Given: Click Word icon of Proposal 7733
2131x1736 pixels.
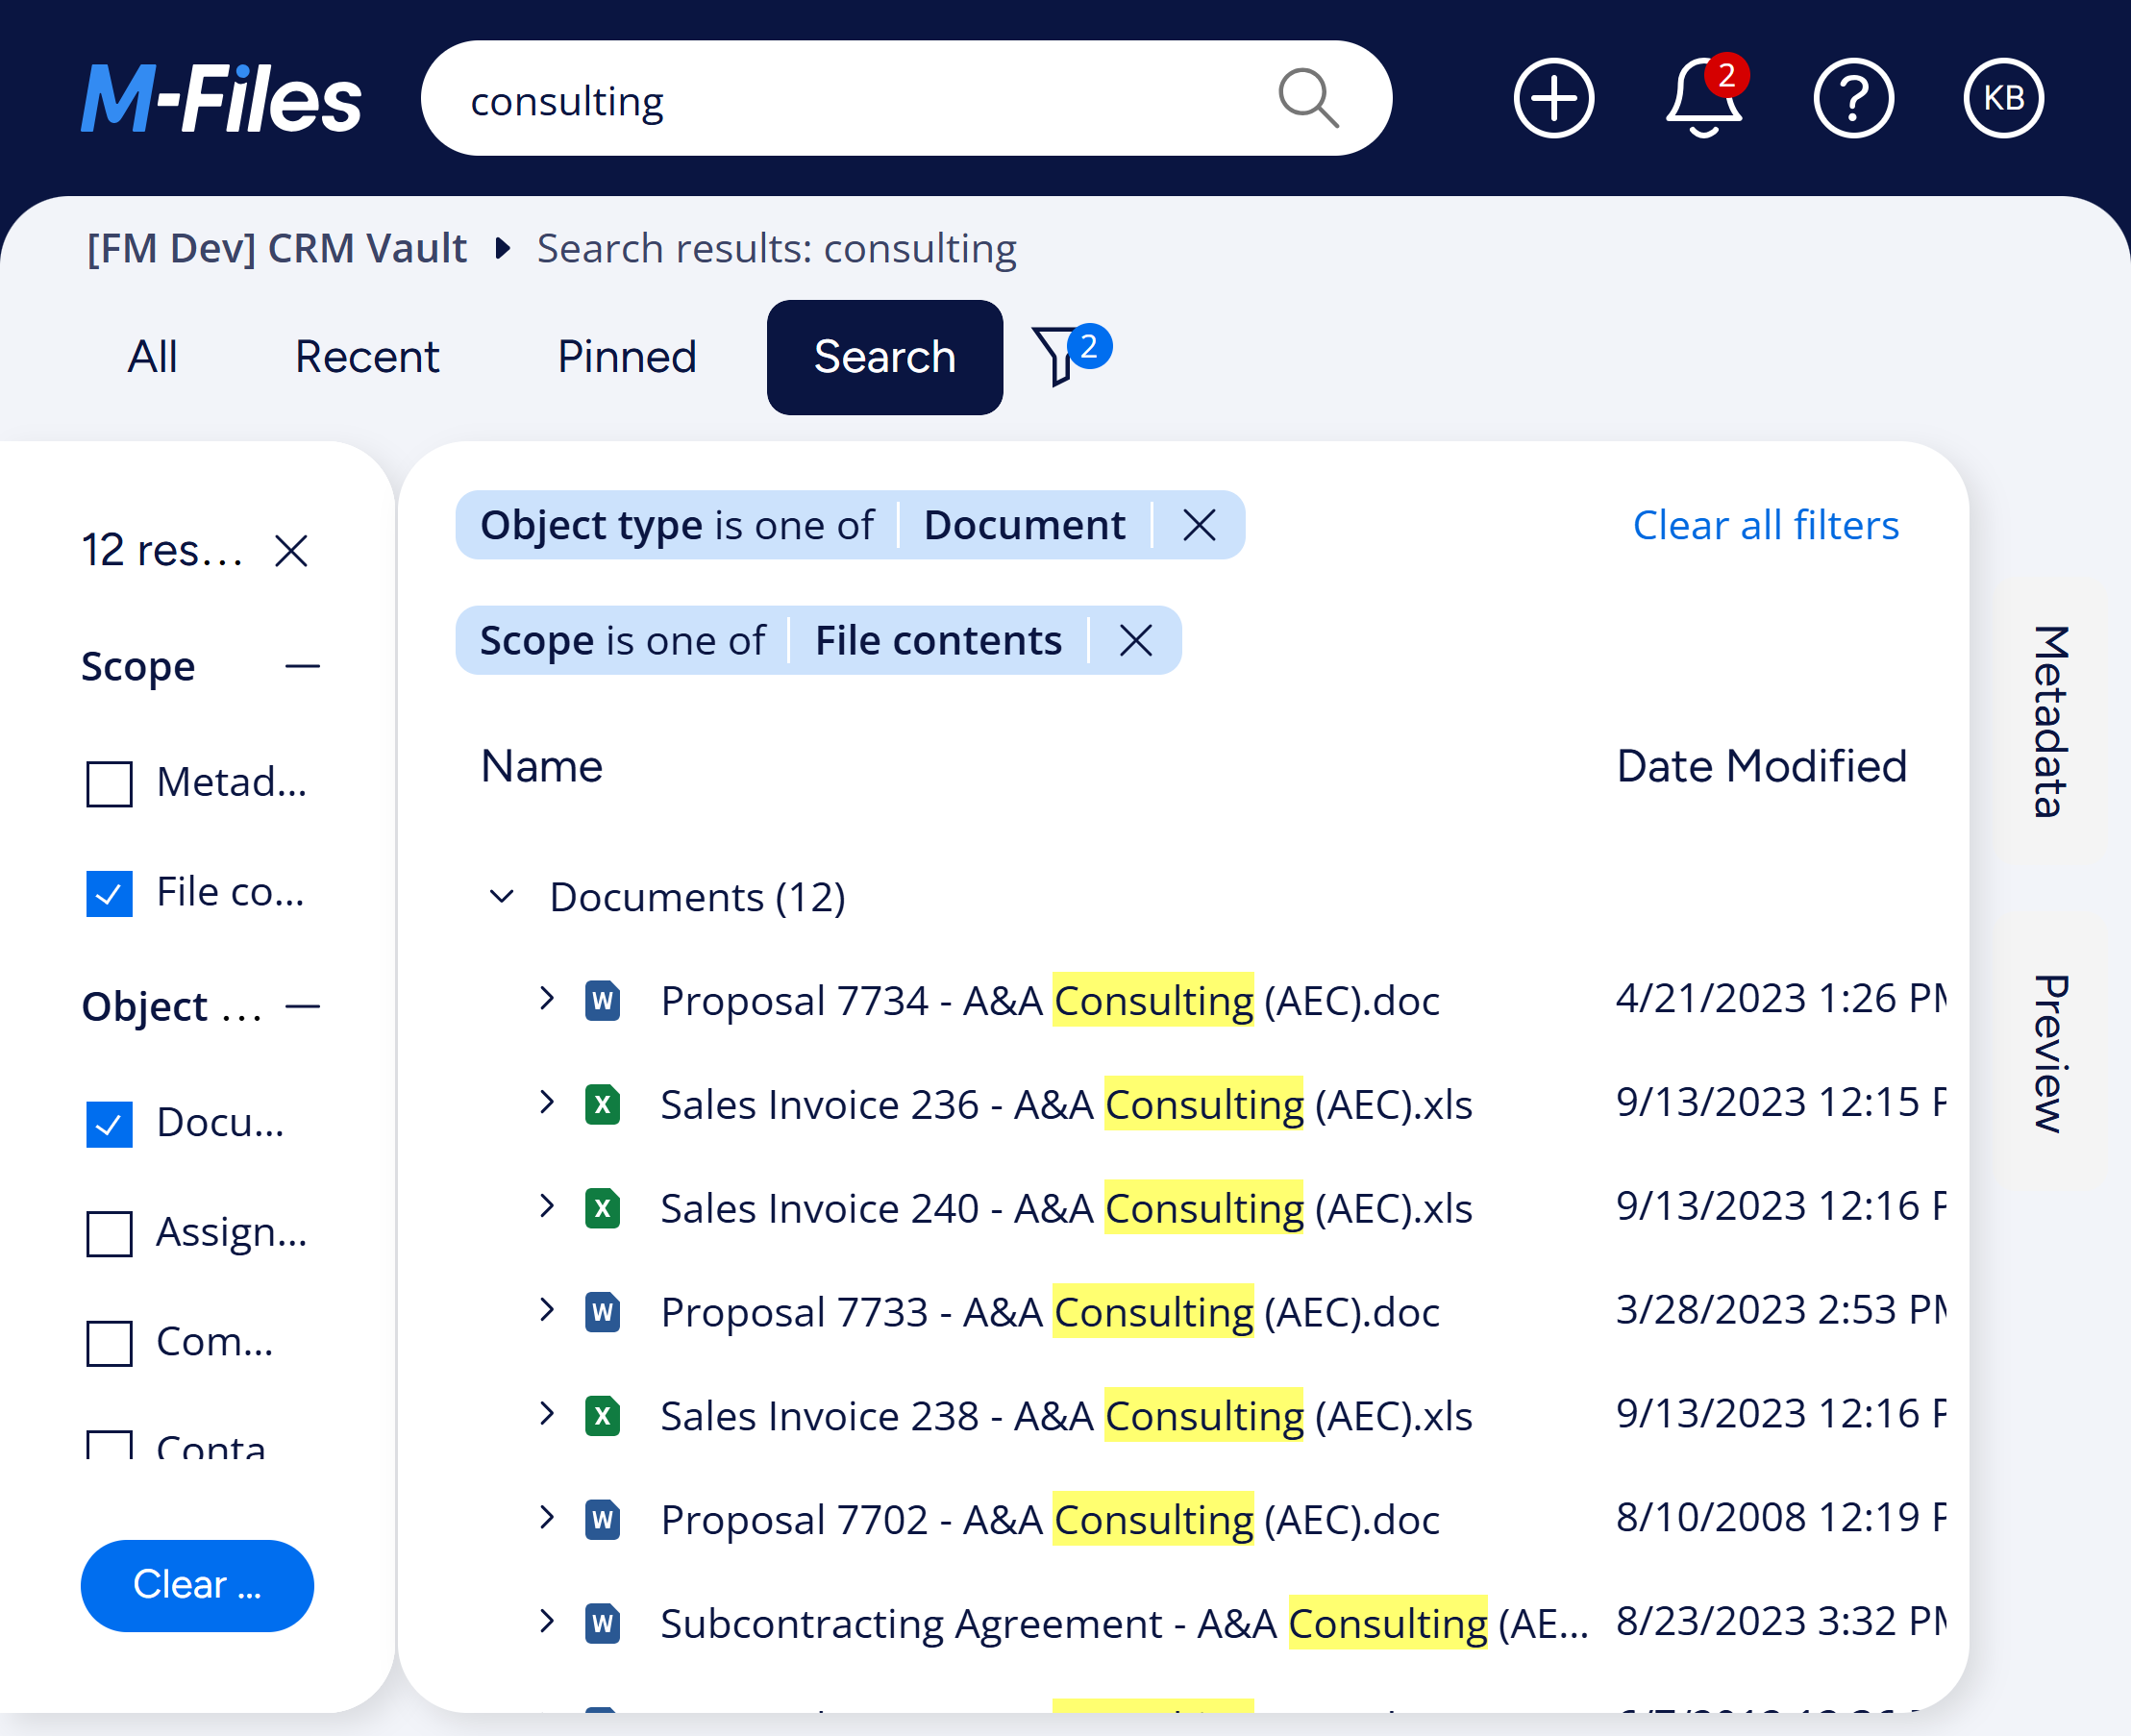Looking at the screenshot, I should tap(602, 1312).
